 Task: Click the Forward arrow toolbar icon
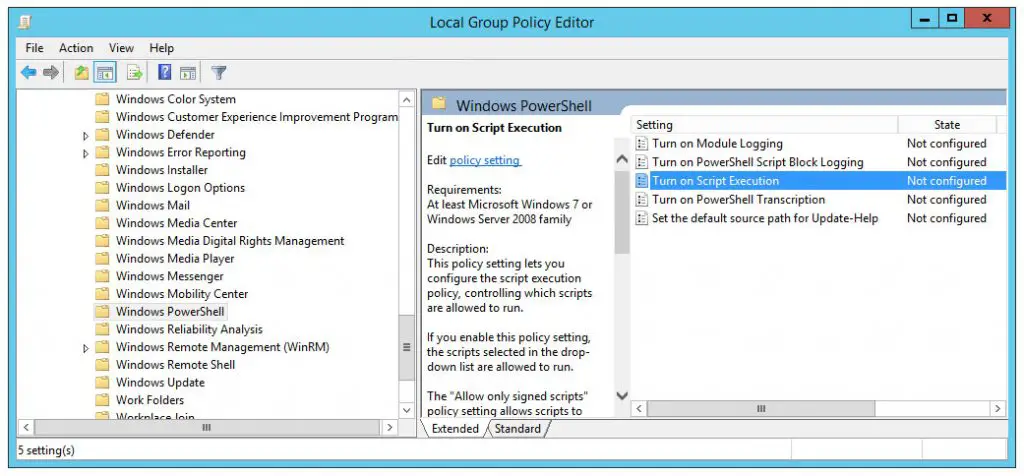coord(51,72)
